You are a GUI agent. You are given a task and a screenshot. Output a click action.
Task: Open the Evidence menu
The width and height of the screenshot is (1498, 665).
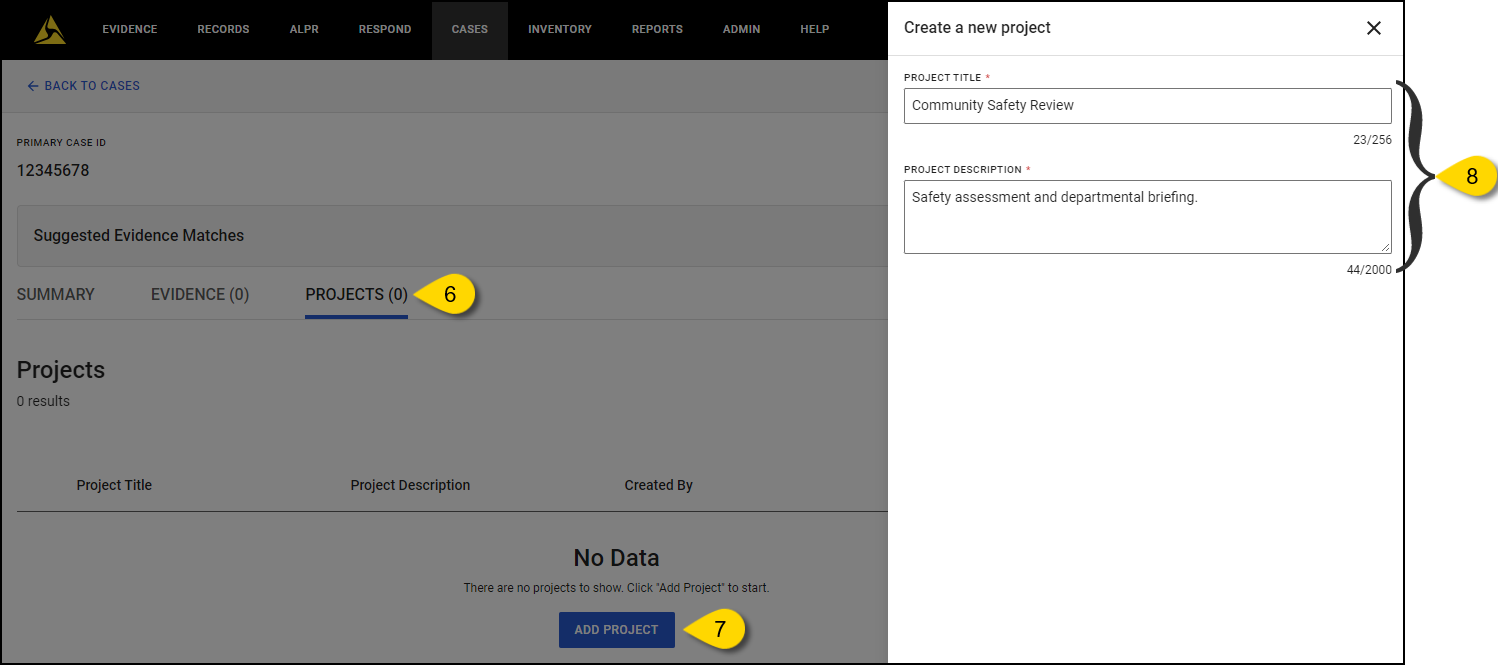pos(129,30)
